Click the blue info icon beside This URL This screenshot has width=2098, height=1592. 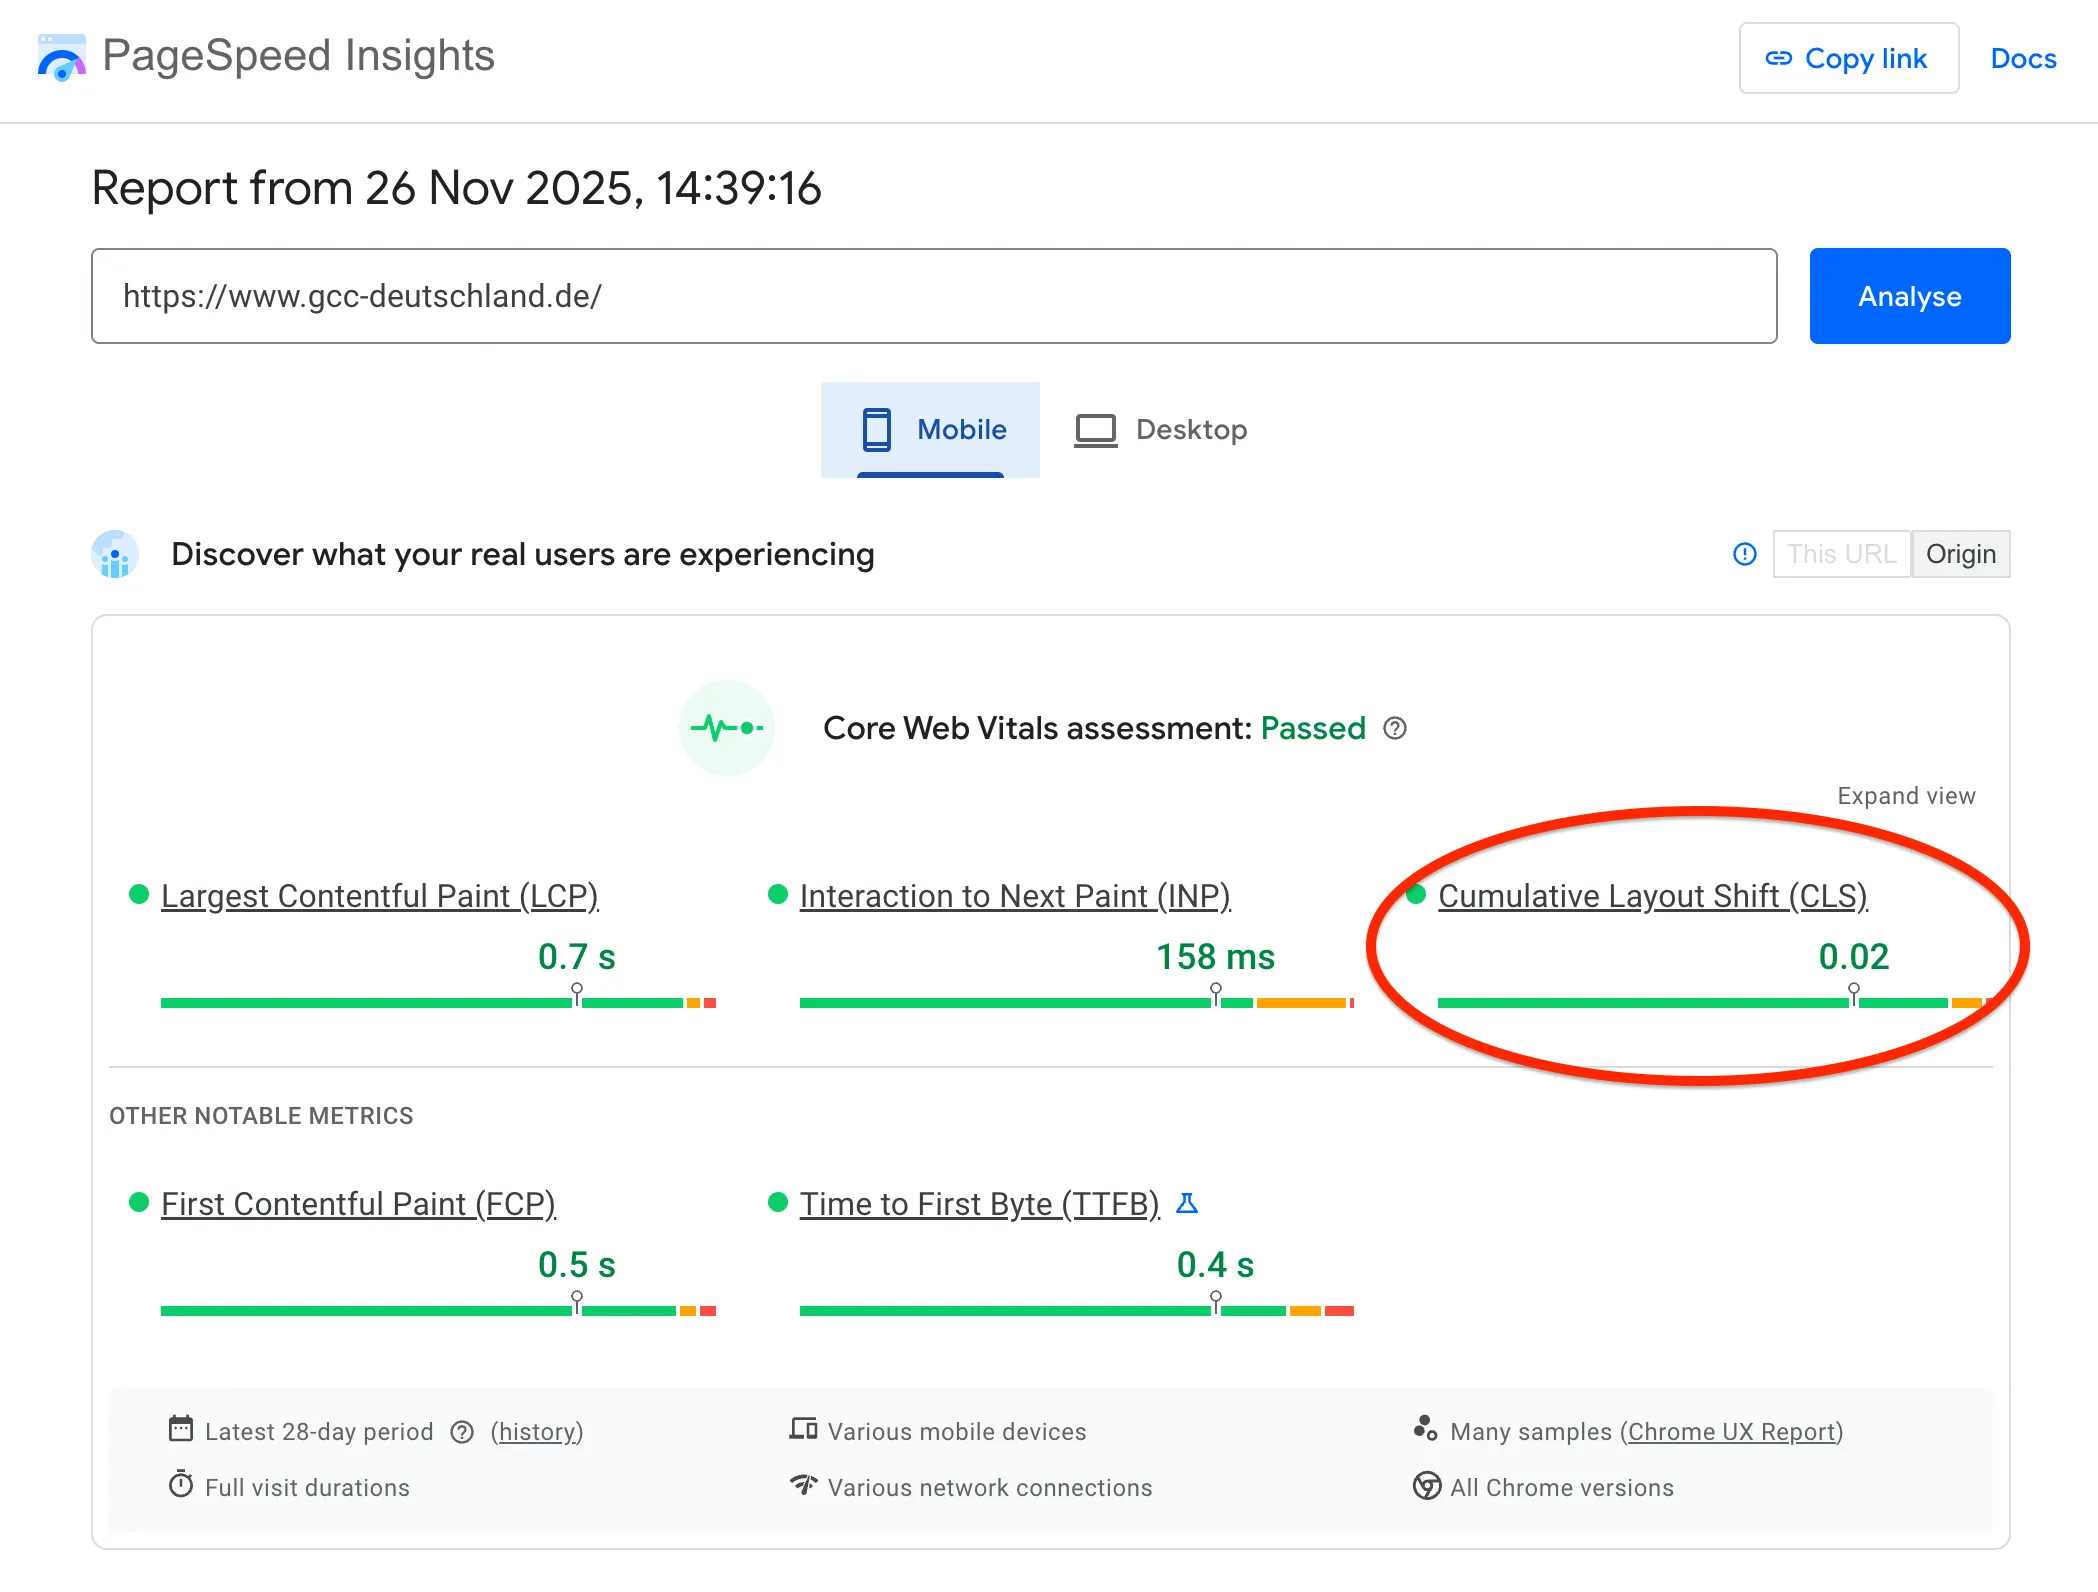point(1744,554)
